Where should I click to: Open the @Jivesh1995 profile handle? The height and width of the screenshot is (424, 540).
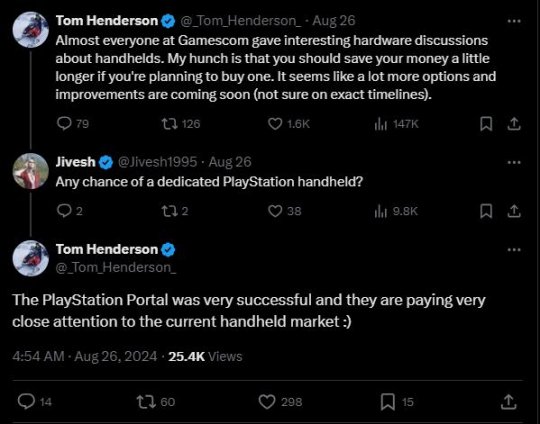(157, 162)
